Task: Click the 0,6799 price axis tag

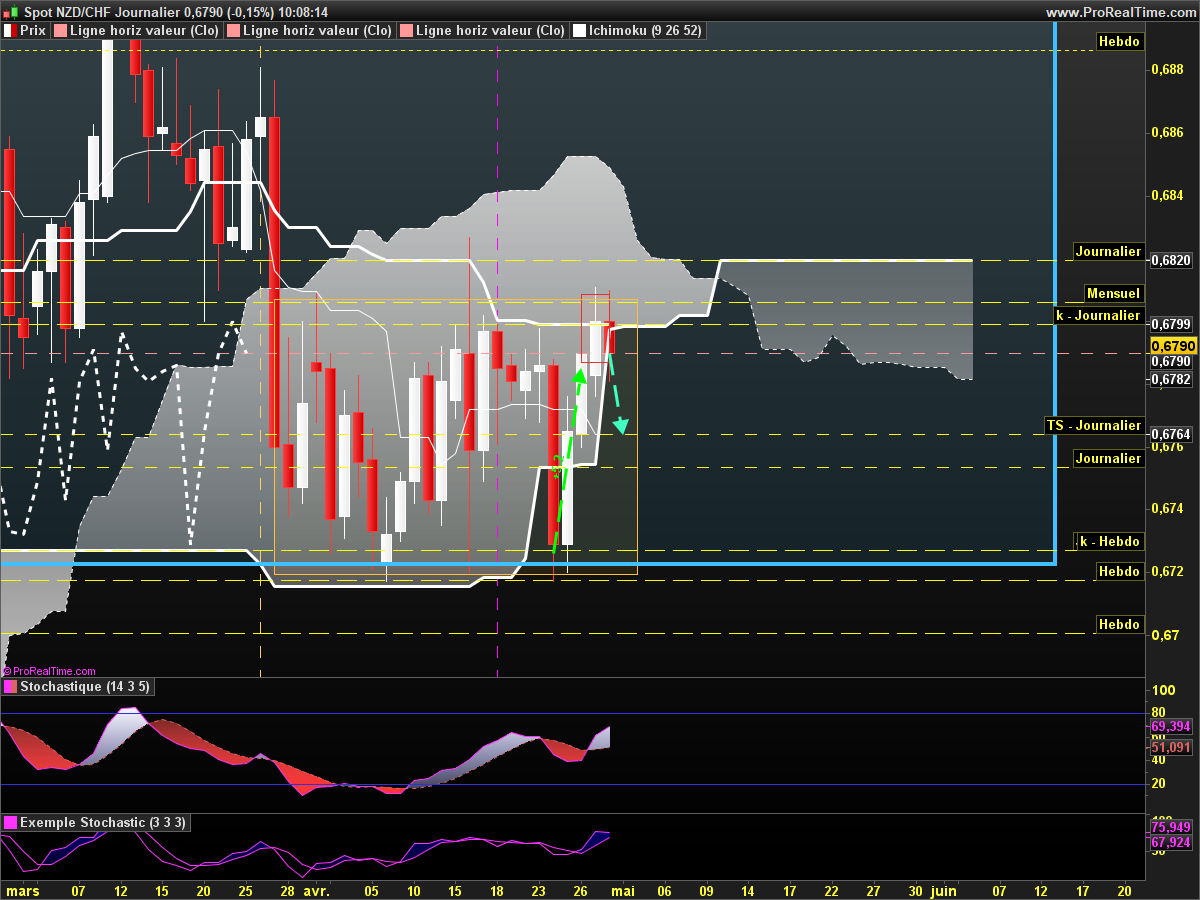Action: [x=1171, y=325]
